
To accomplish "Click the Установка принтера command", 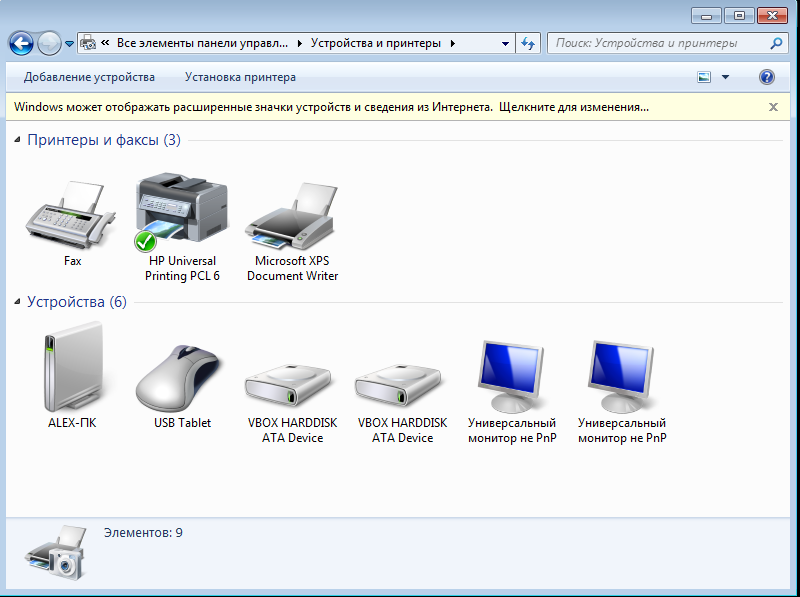I will tap(240, 77).
